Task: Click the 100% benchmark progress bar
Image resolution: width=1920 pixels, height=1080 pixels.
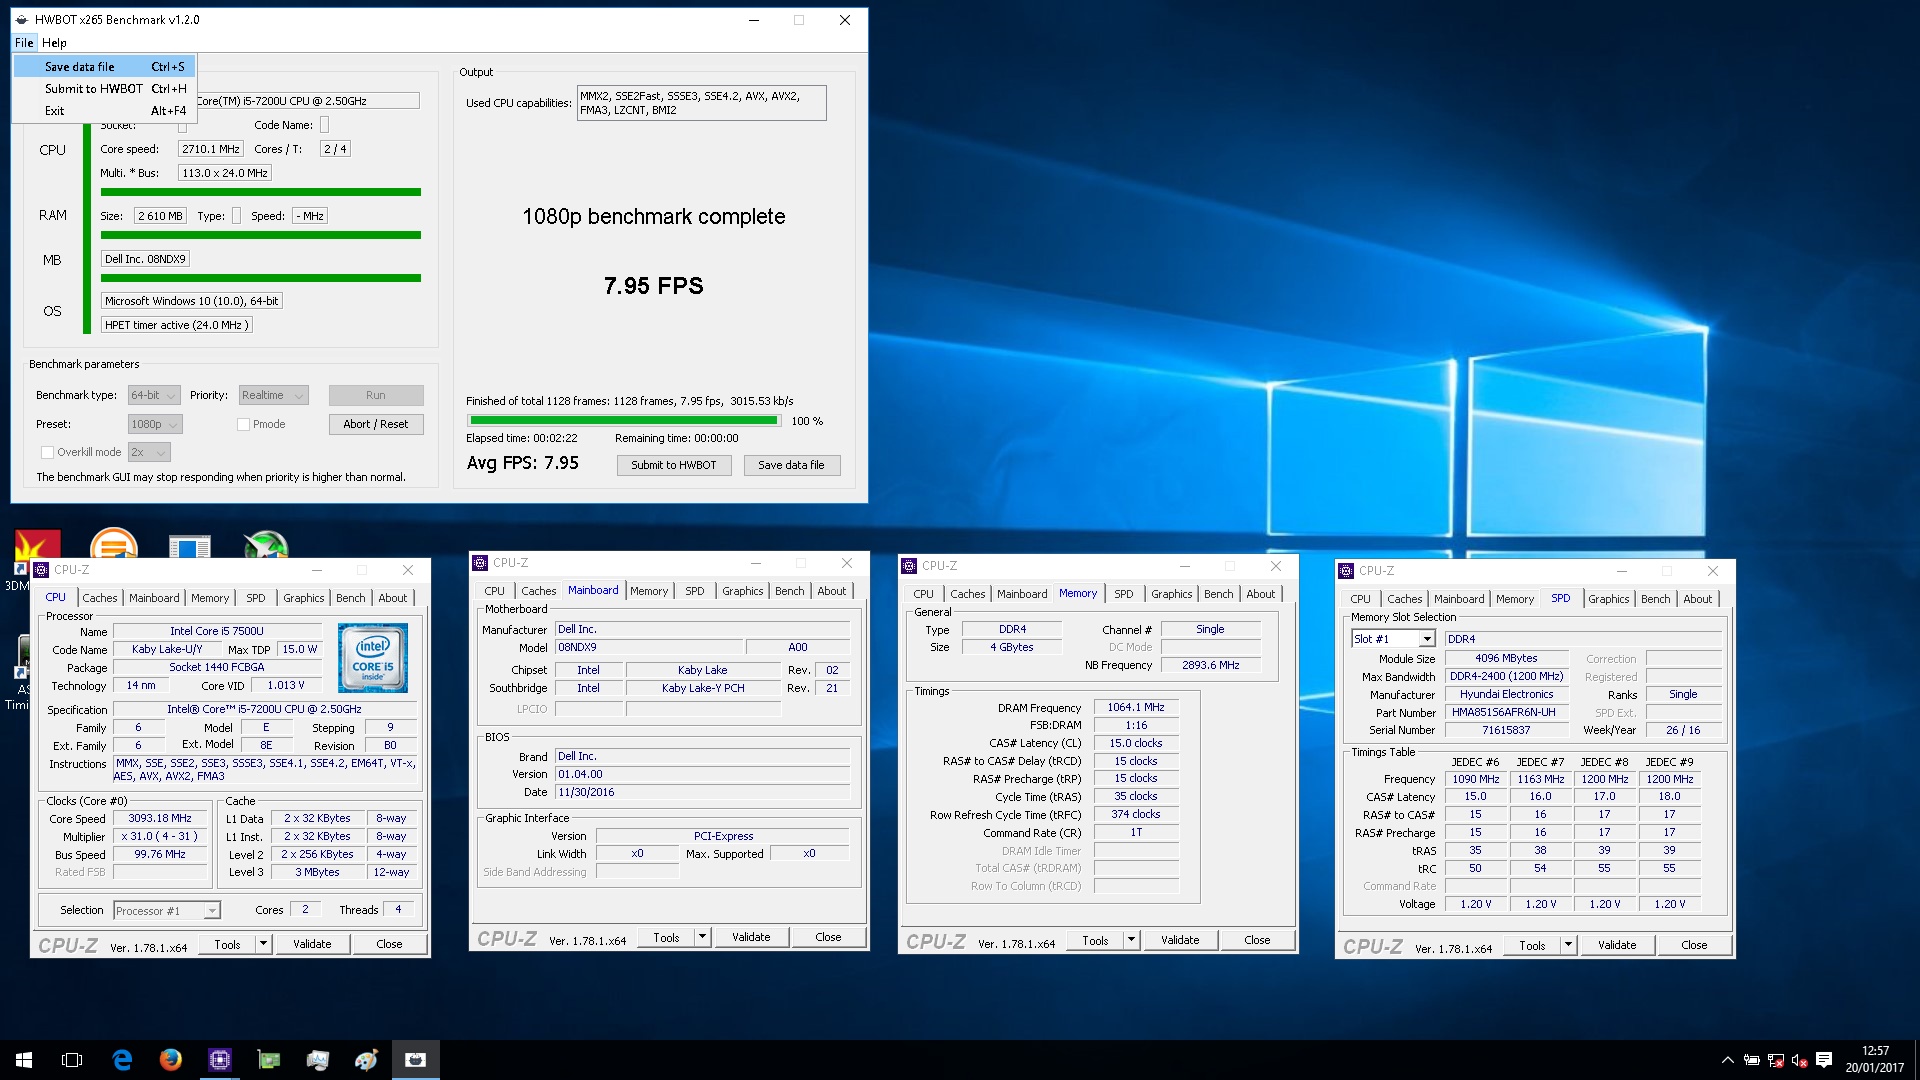Action: [624, 421]
